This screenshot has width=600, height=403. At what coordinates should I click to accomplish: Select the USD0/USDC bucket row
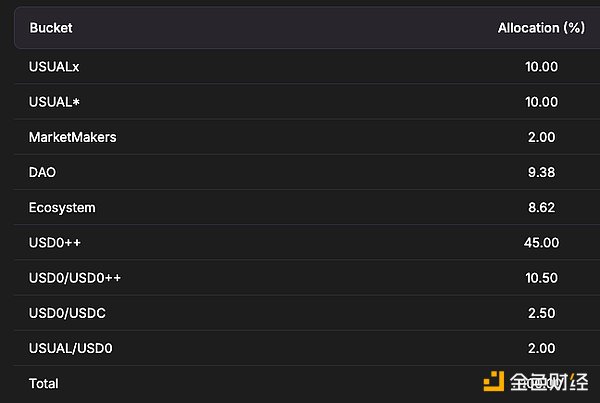pos(68,313)
